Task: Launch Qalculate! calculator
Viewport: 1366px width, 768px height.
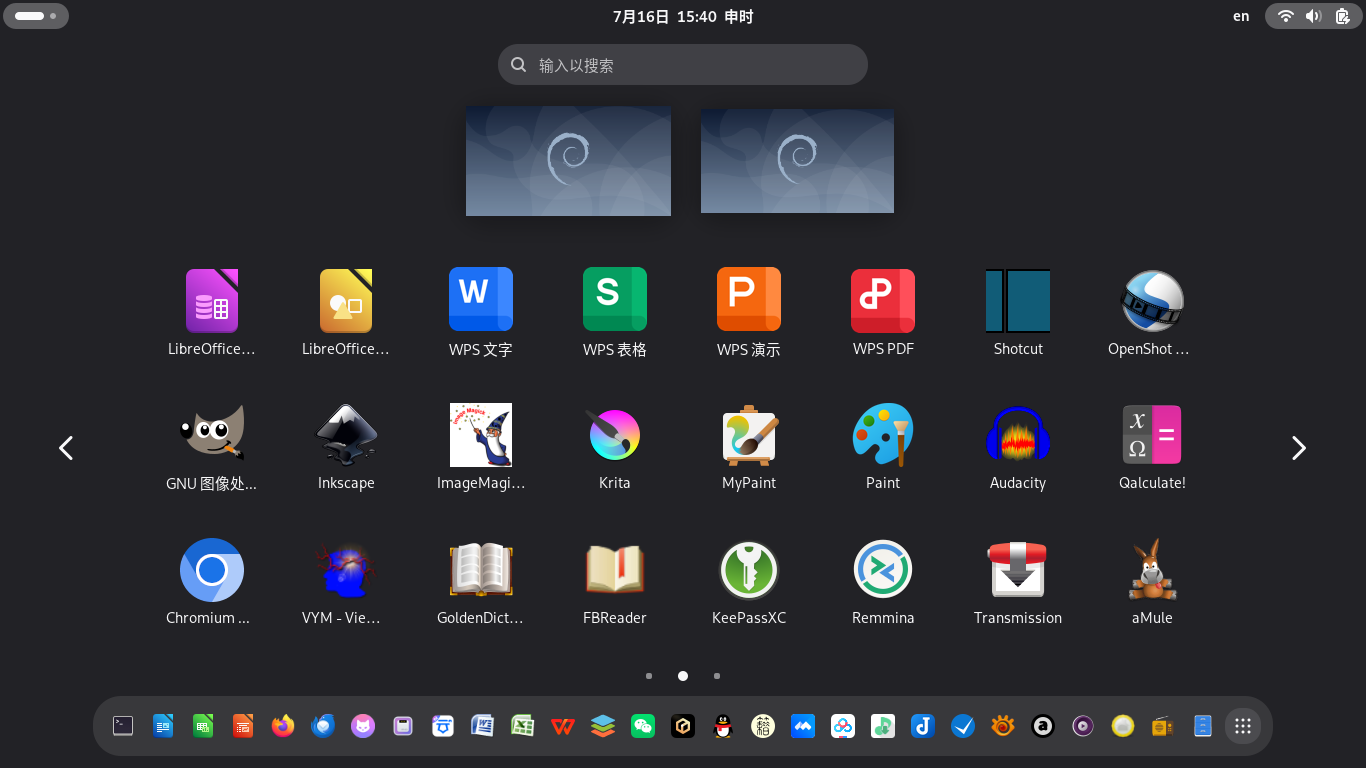Action: point(1152,435)
